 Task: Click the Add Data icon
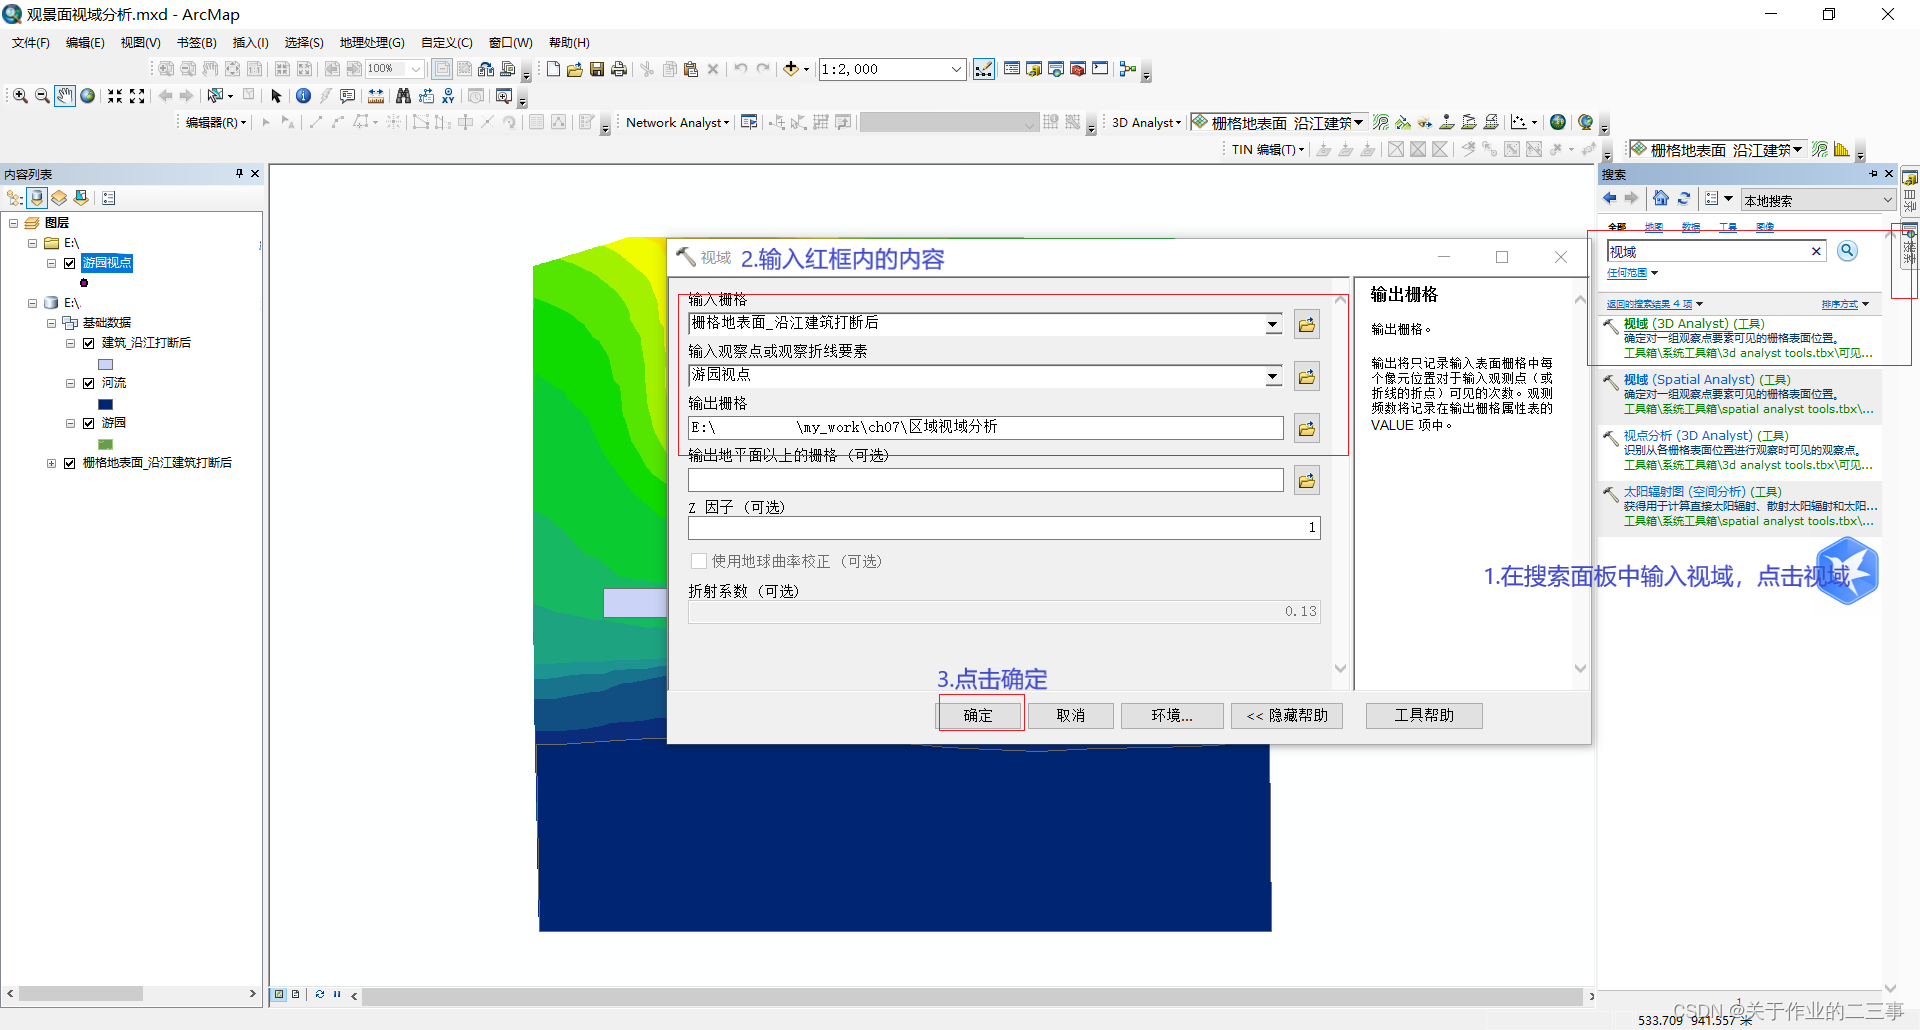[x=791, y=69]
